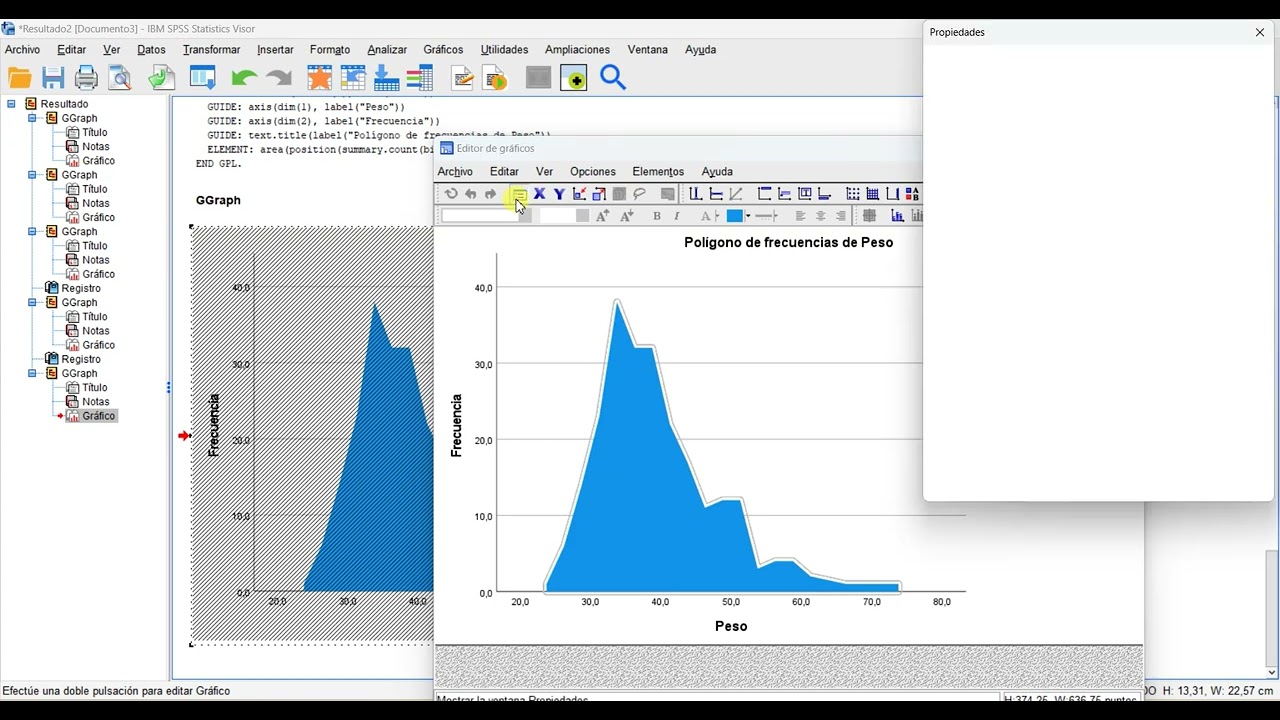Image resolution: width=1280 pixels, height=720 pixels.
Task: Click the Export output icon
Action: [x=162, y=78]
